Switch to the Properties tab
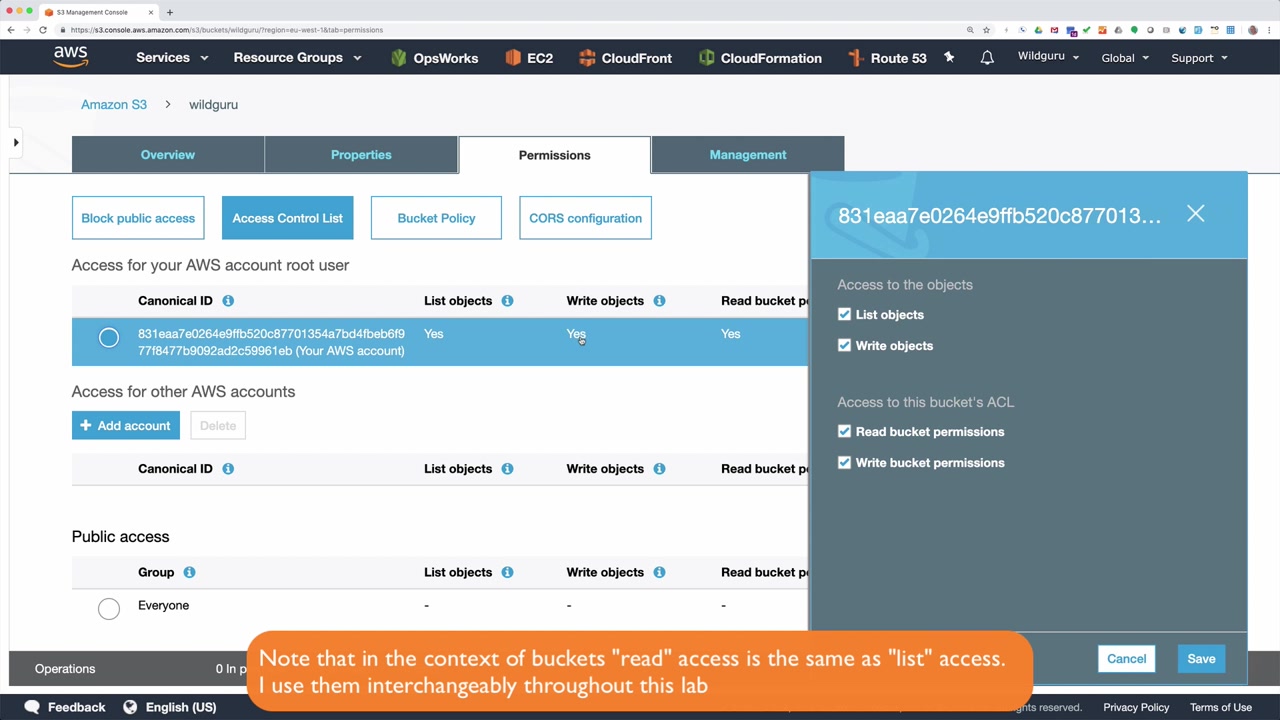The image size is (1280, 720). point(361,155)
